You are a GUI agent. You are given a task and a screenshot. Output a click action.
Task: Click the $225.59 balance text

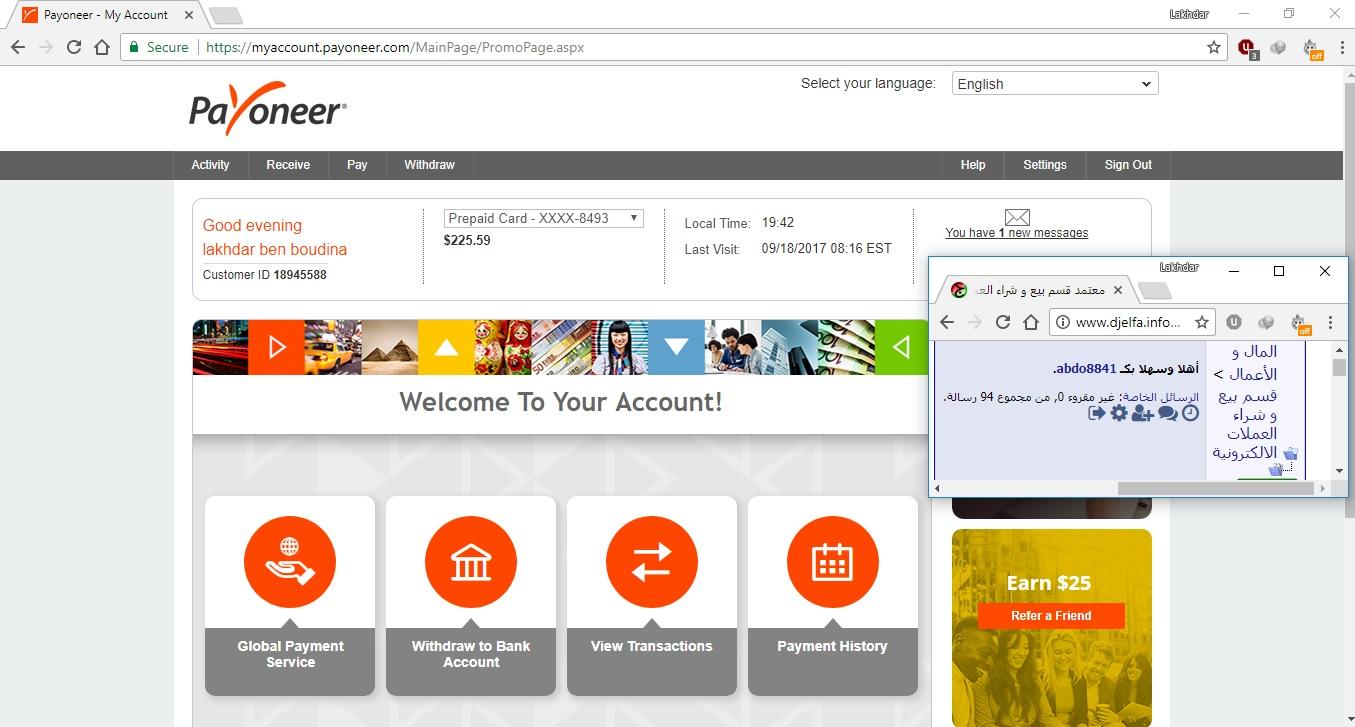pos(467,240)
